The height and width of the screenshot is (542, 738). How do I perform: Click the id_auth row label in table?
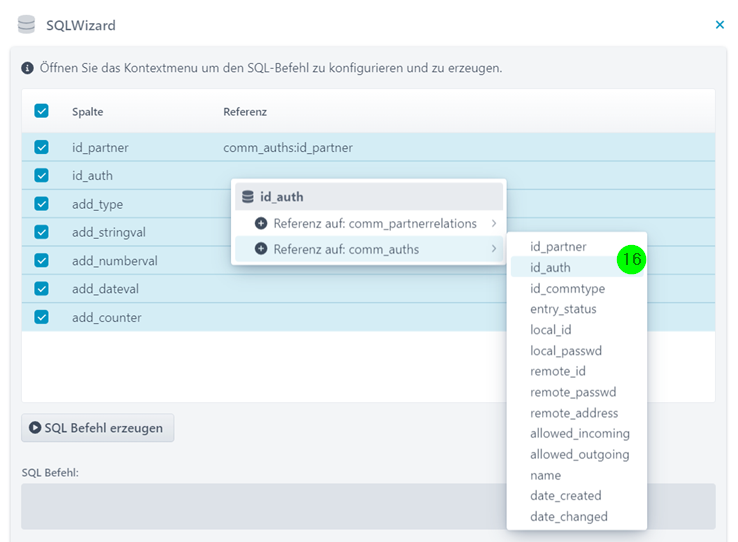pyautogui.click(x=92, y=175)
